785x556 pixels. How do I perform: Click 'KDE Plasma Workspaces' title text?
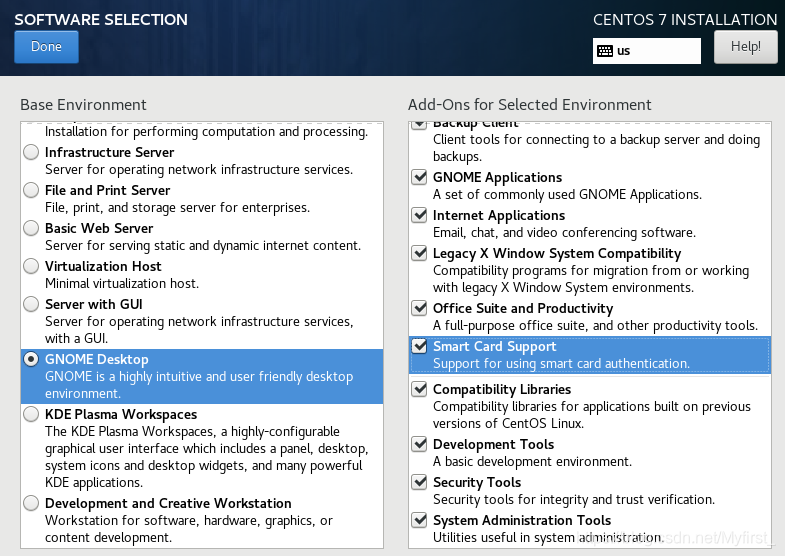coord(121,414)
